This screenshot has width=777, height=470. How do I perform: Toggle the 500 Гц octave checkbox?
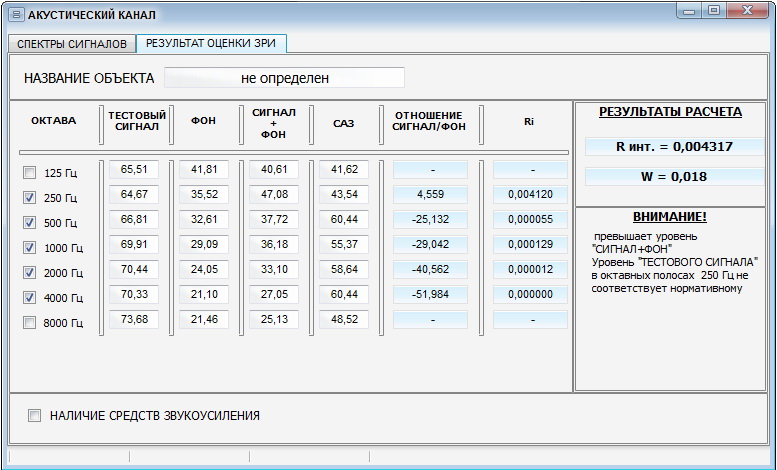29,222
